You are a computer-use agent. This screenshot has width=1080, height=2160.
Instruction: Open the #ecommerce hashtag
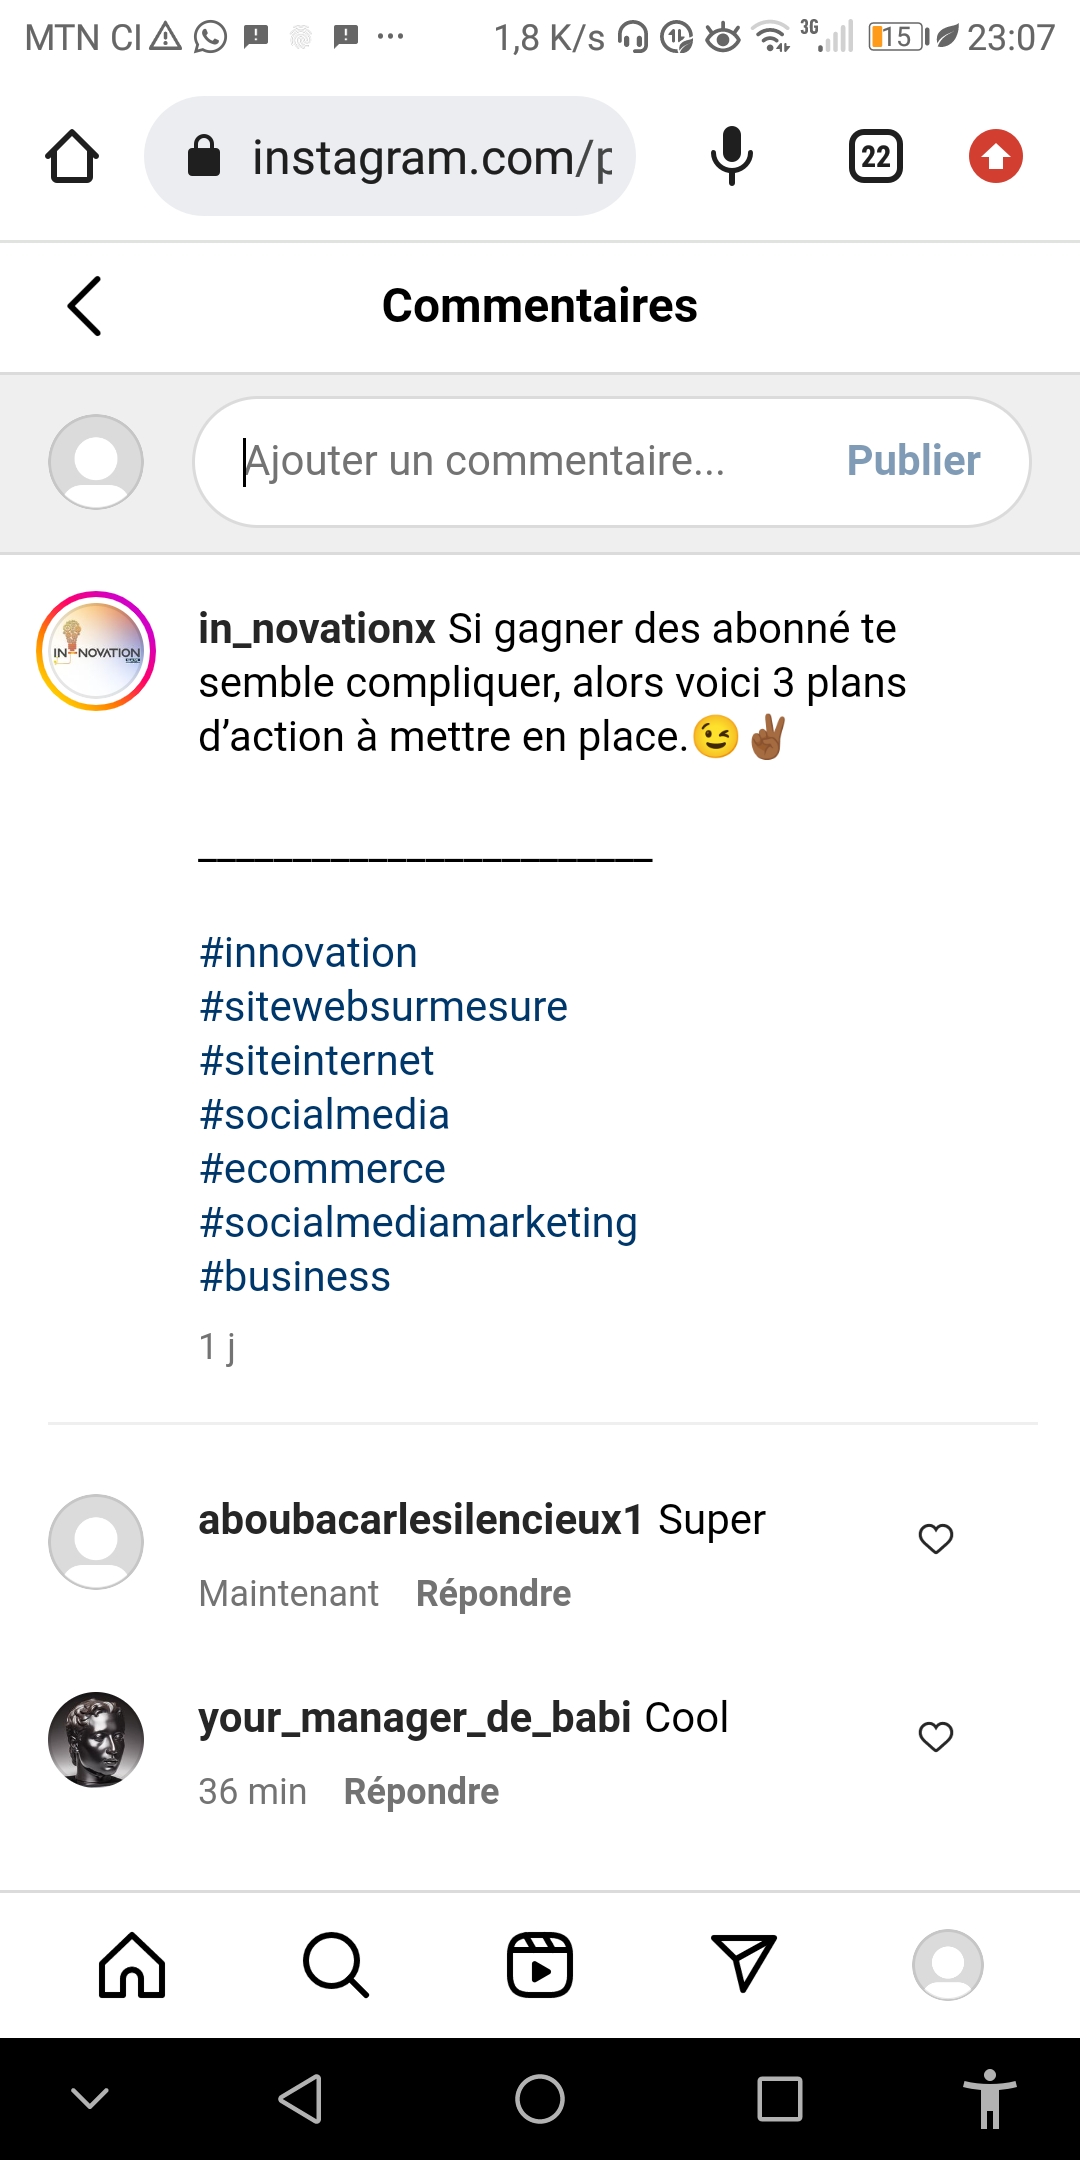click(x=322, y=1169)
